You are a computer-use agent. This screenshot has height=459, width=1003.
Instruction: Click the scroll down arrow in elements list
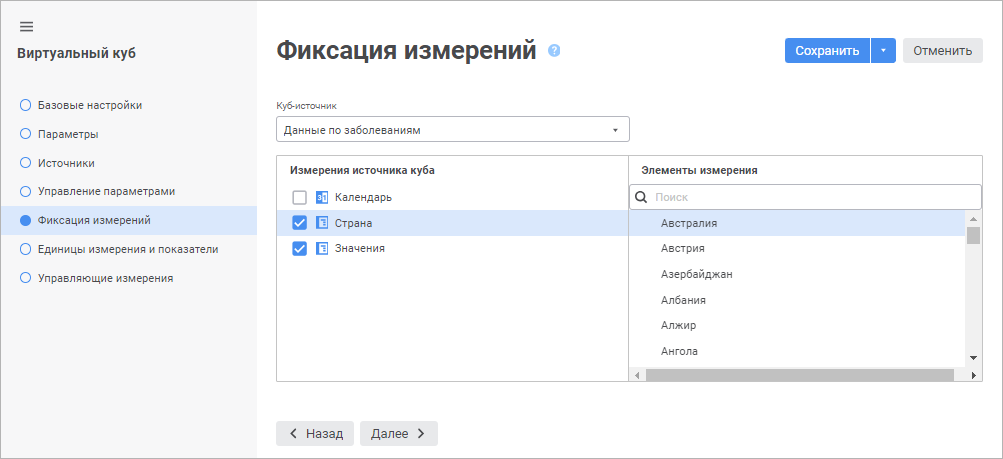point(973,358)
